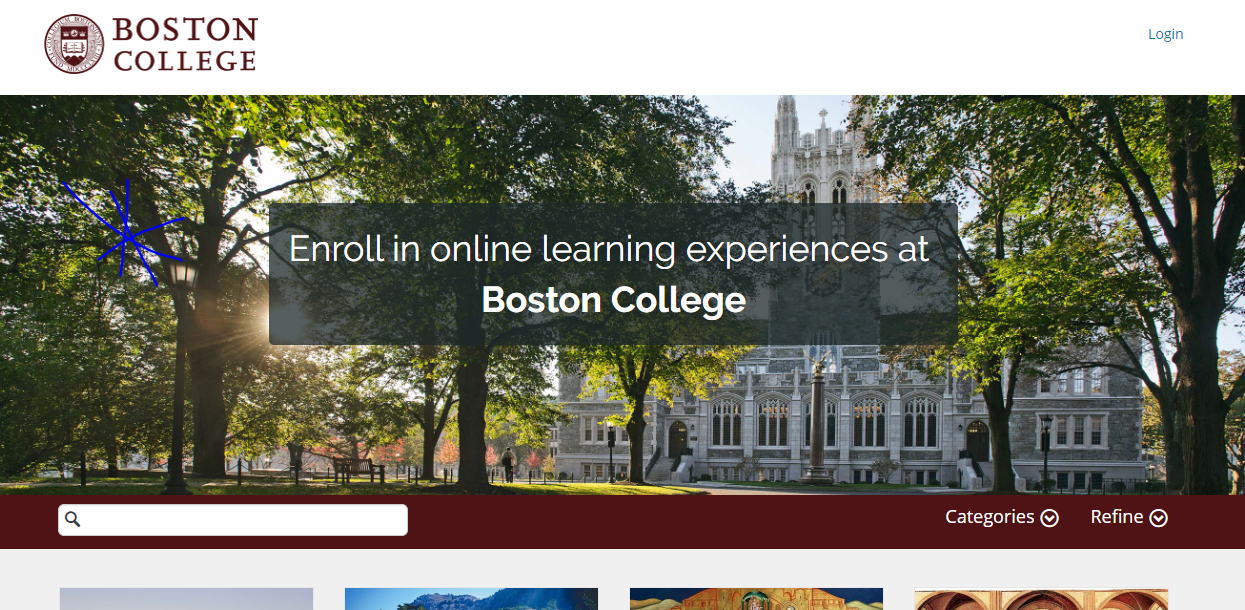Click the magnifying glass search icon
Screen dimensions: 1245x610
(x=72, y=519)
